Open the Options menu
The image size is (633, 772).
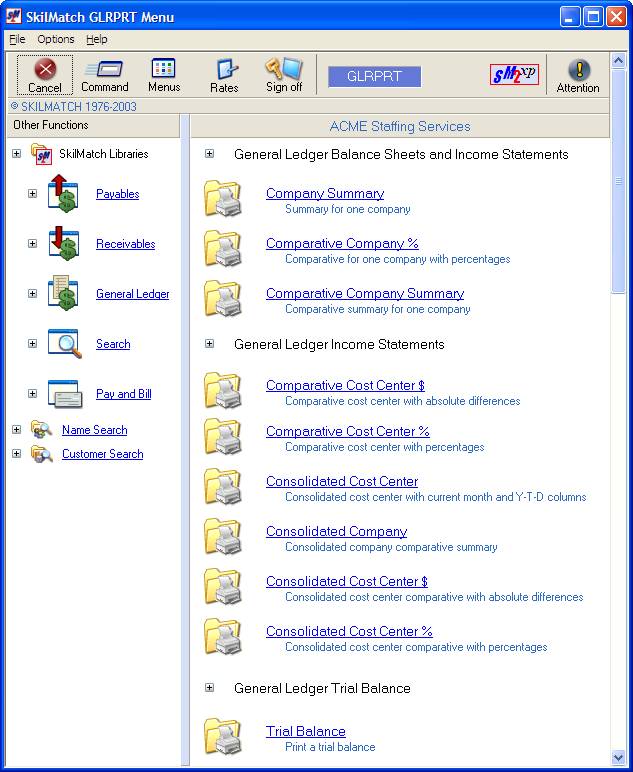56,39
